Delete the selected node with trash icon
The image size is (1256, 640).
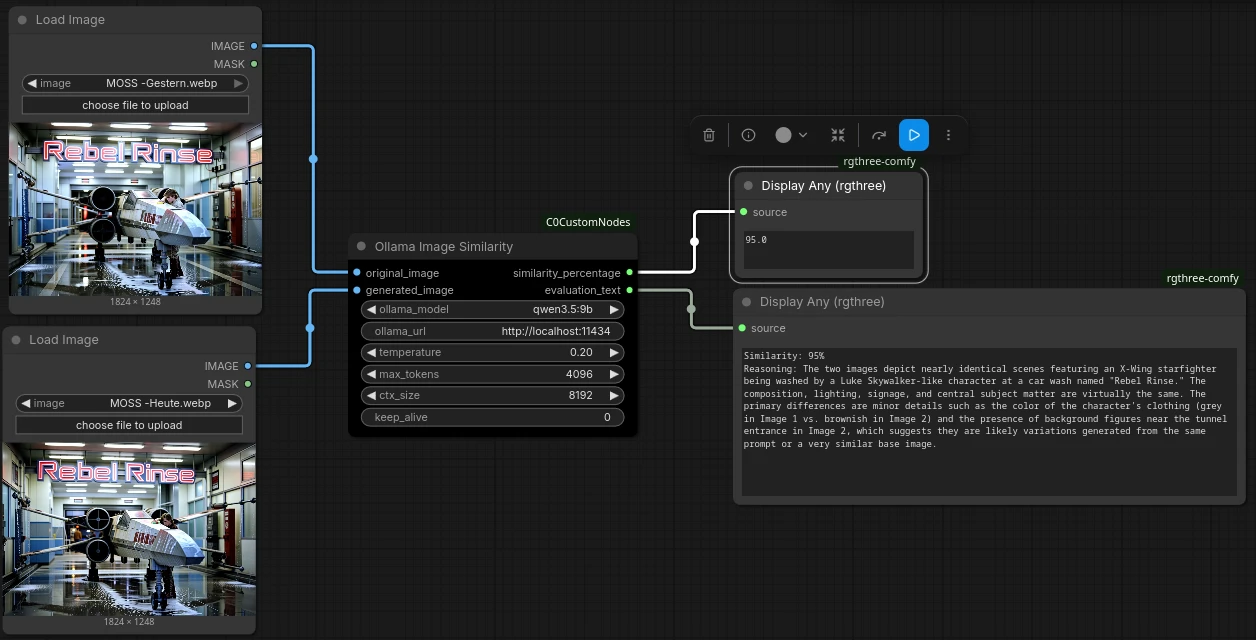tap(709, 135)
